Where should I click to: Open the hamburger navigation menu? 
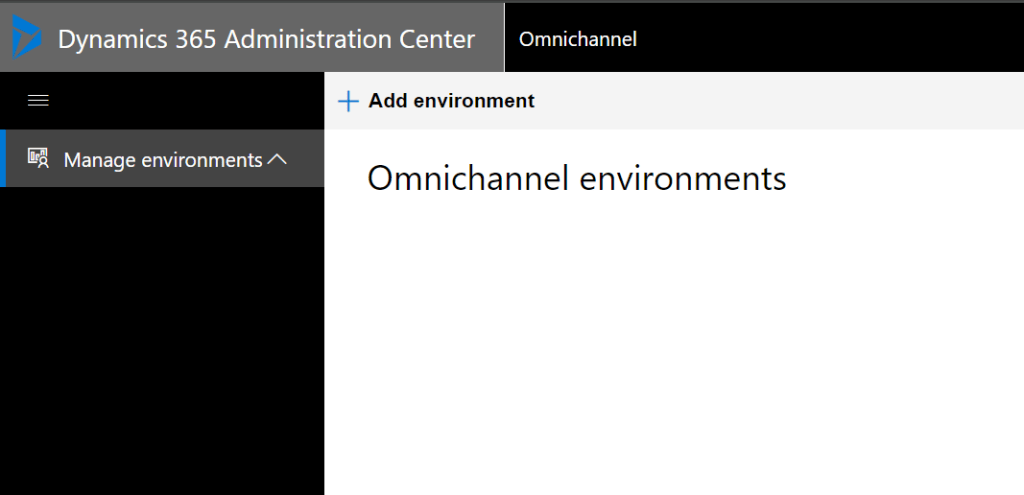coord(38,100)
